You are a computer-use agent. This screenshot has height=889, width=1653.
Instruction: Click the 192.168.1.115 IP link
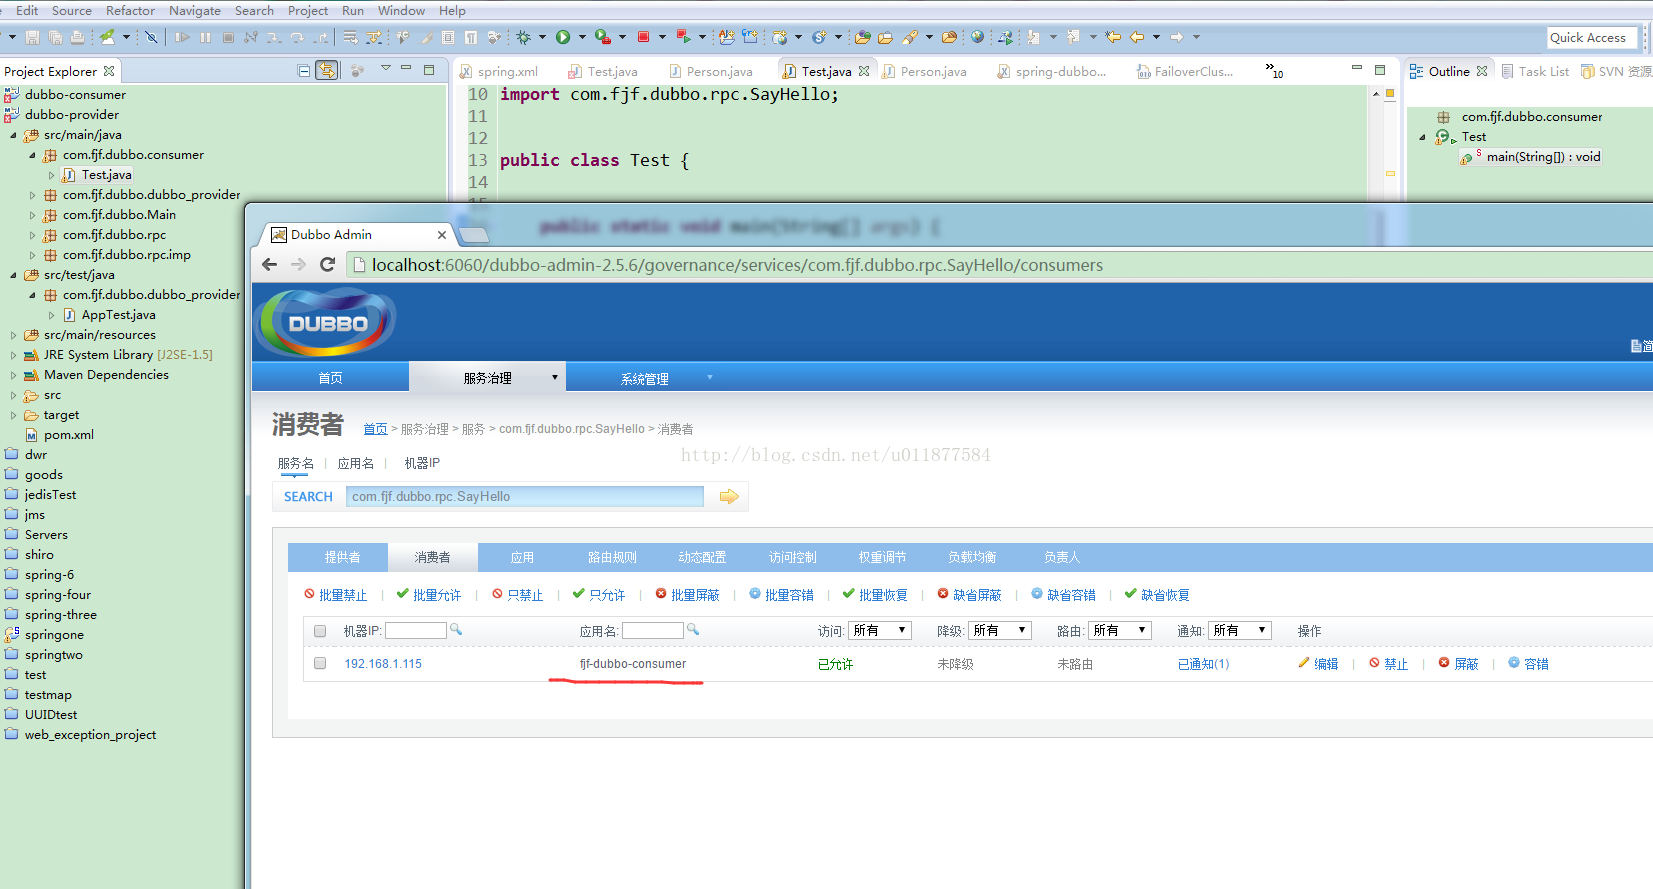383,664
